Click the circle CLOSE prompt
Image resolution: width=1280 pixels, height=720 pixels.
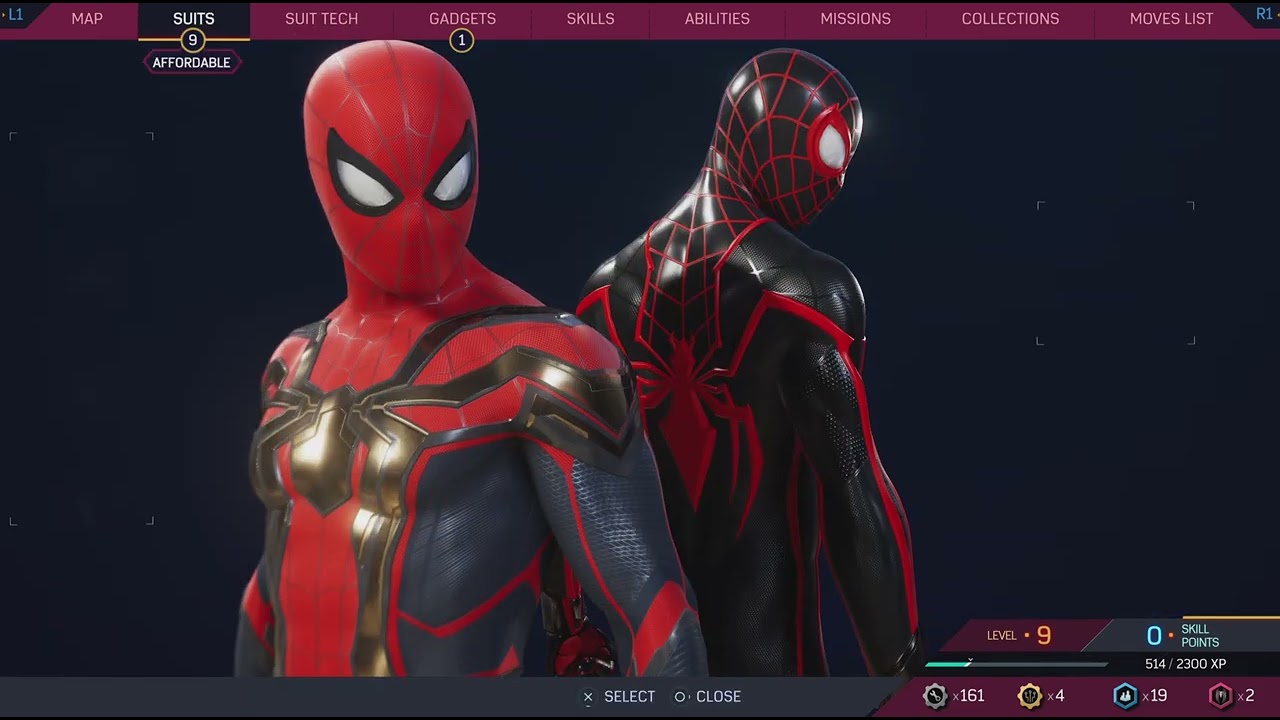(x=707, y=696)
